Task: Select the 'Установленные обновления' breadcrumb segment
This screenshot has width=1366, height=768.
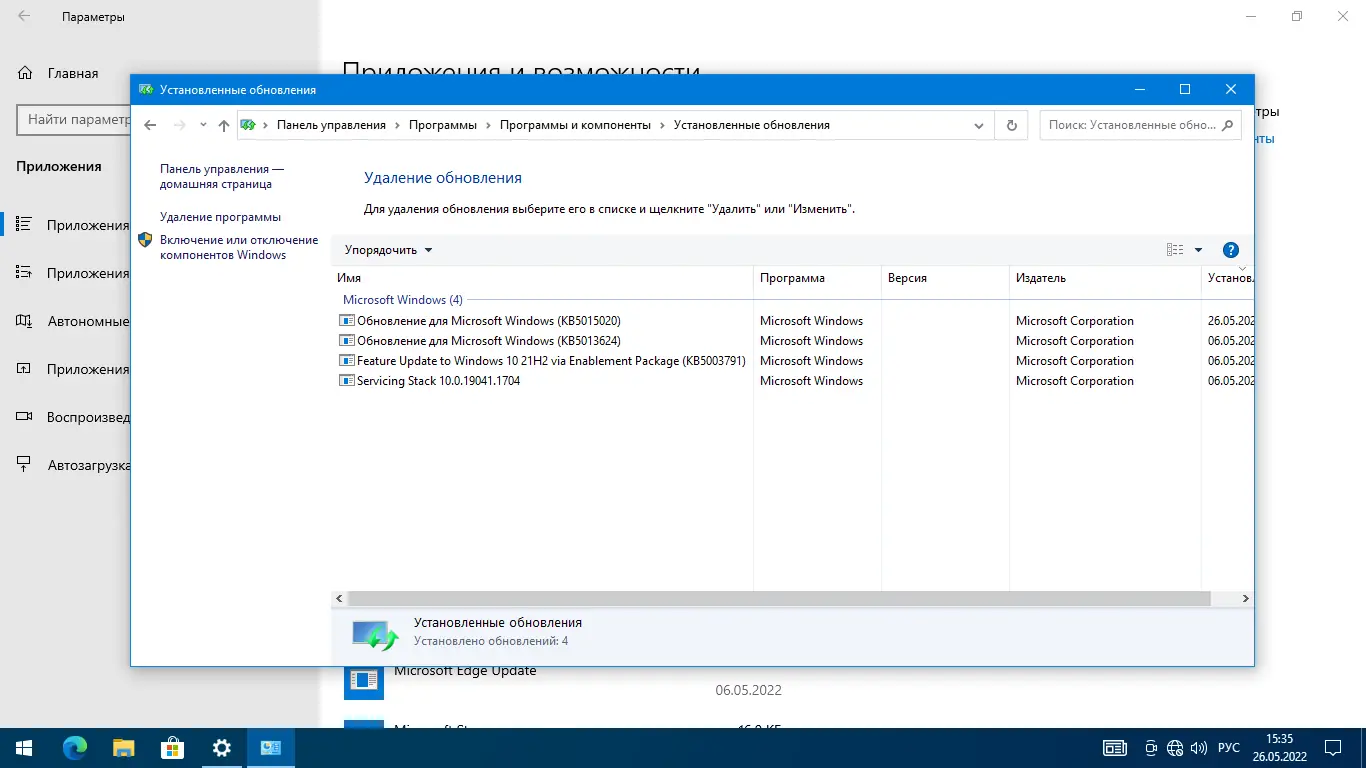Action: (x=752, y=125)
